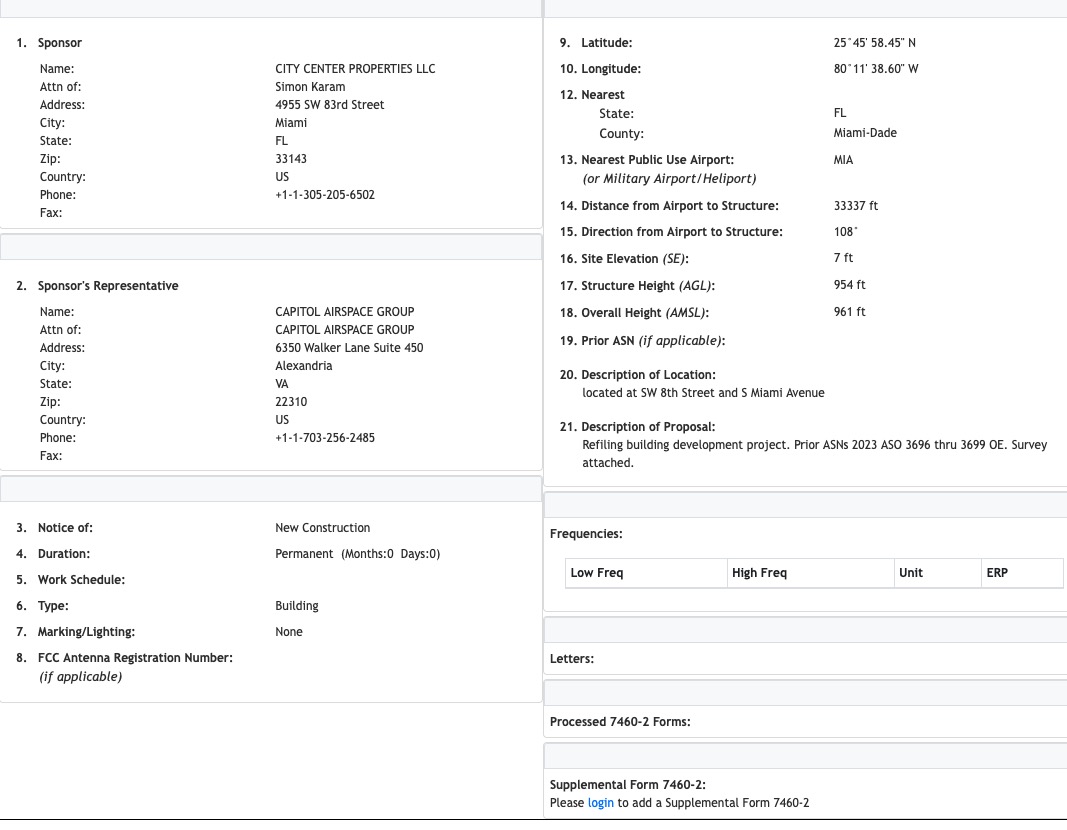Click the sponsor name CITY CENTER PROPERTIES LLC
The width and height of the screenshot is (1067, 830).
(x=355, y=69)
